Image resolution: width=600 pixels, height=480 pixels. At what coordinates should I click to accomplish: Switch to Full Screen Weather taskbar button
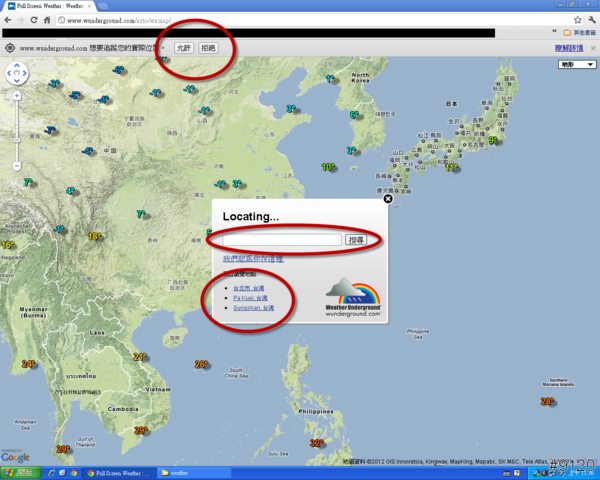coord(119,473)
